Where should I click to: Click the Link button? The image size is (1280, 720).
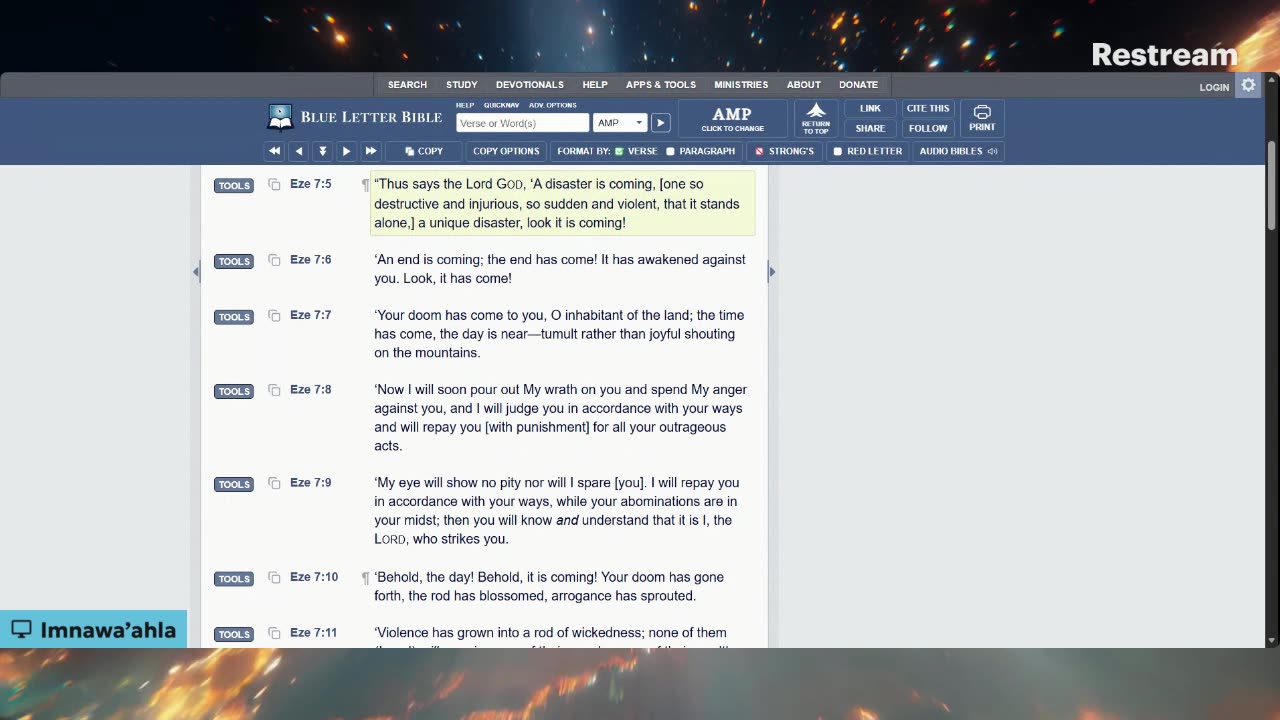[x=870, y=108]
